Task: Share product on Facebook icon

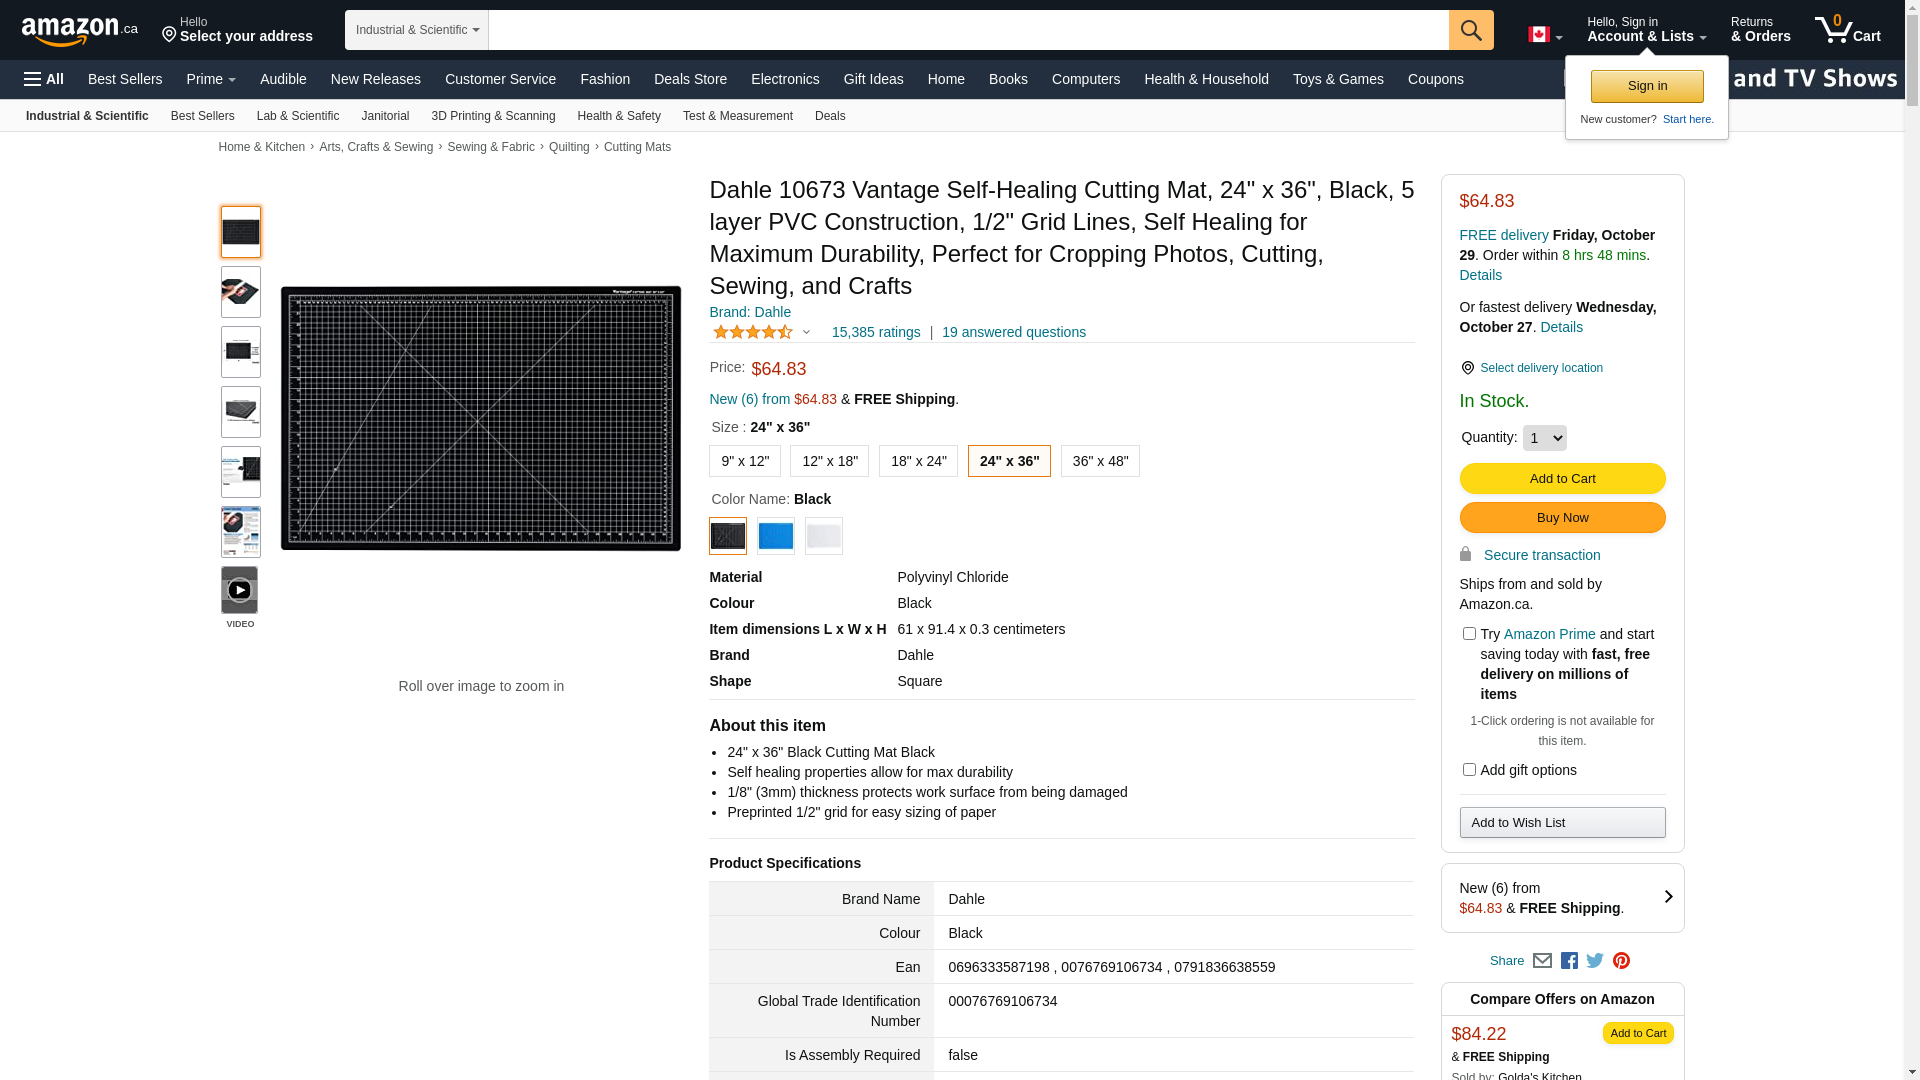Action: (x=1569, y=961)
